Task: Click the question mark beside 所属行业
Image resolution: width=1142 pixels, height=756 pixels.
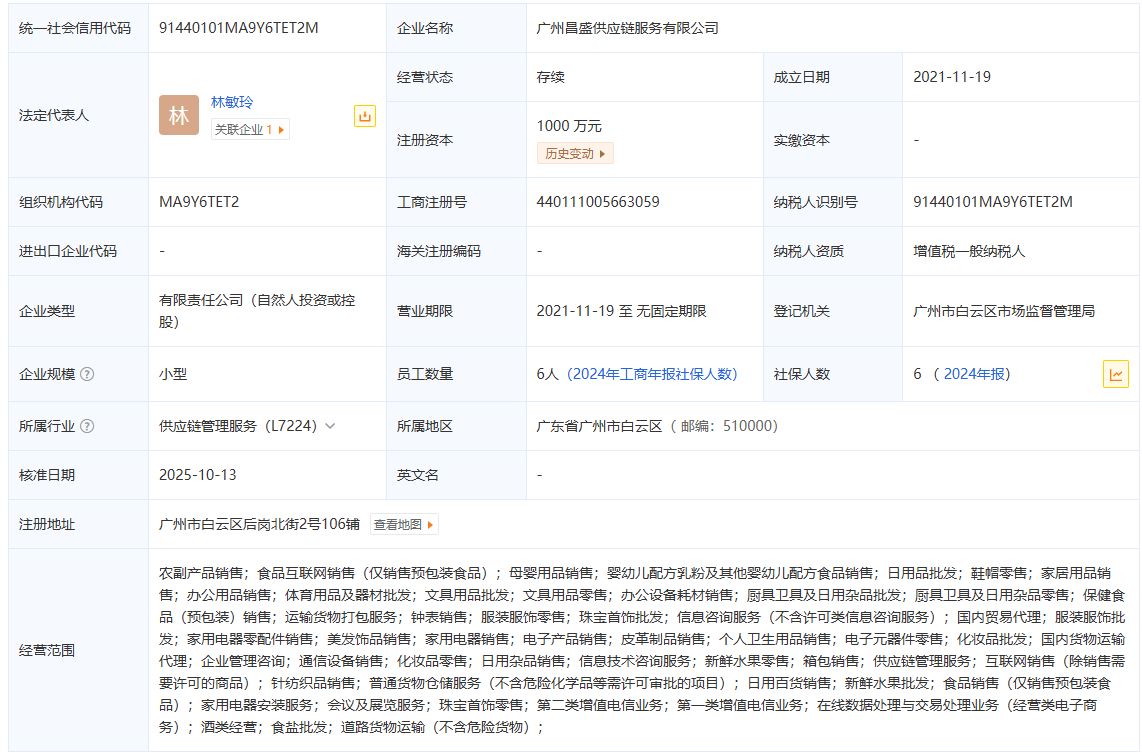Action: [x=87, y=426]
